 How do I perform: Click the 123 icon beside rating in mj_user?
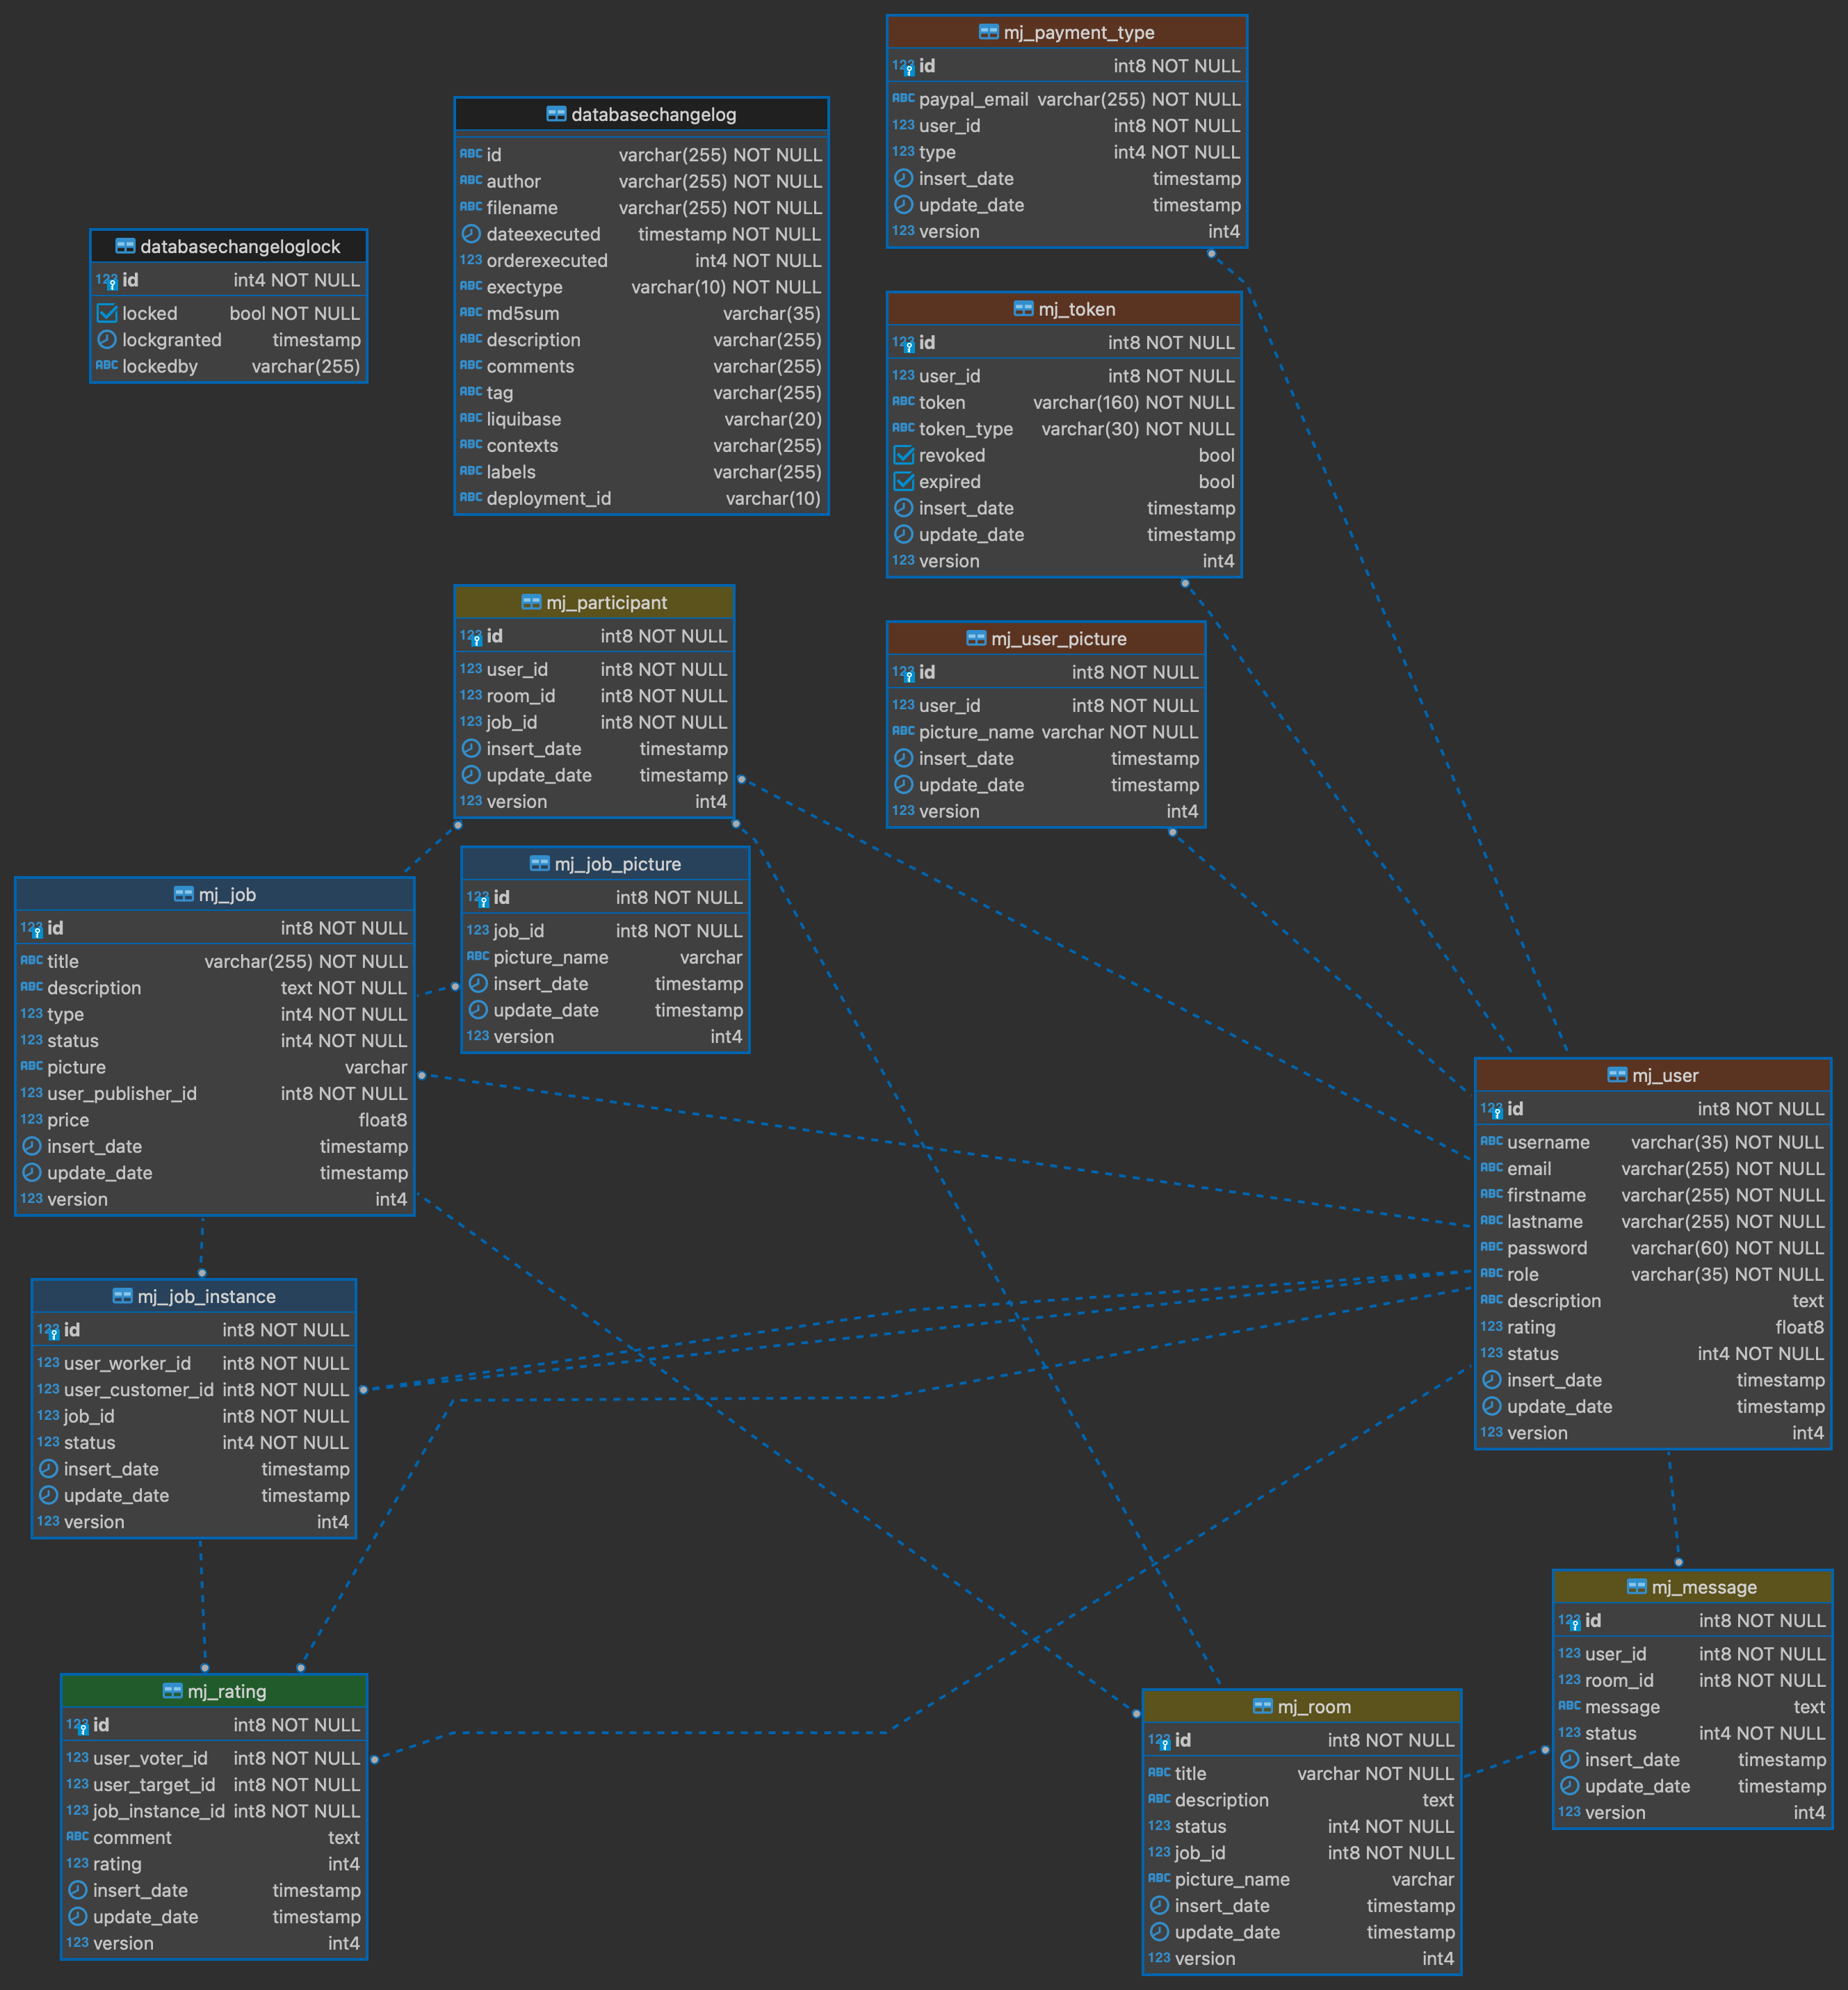point(1491,1327)
